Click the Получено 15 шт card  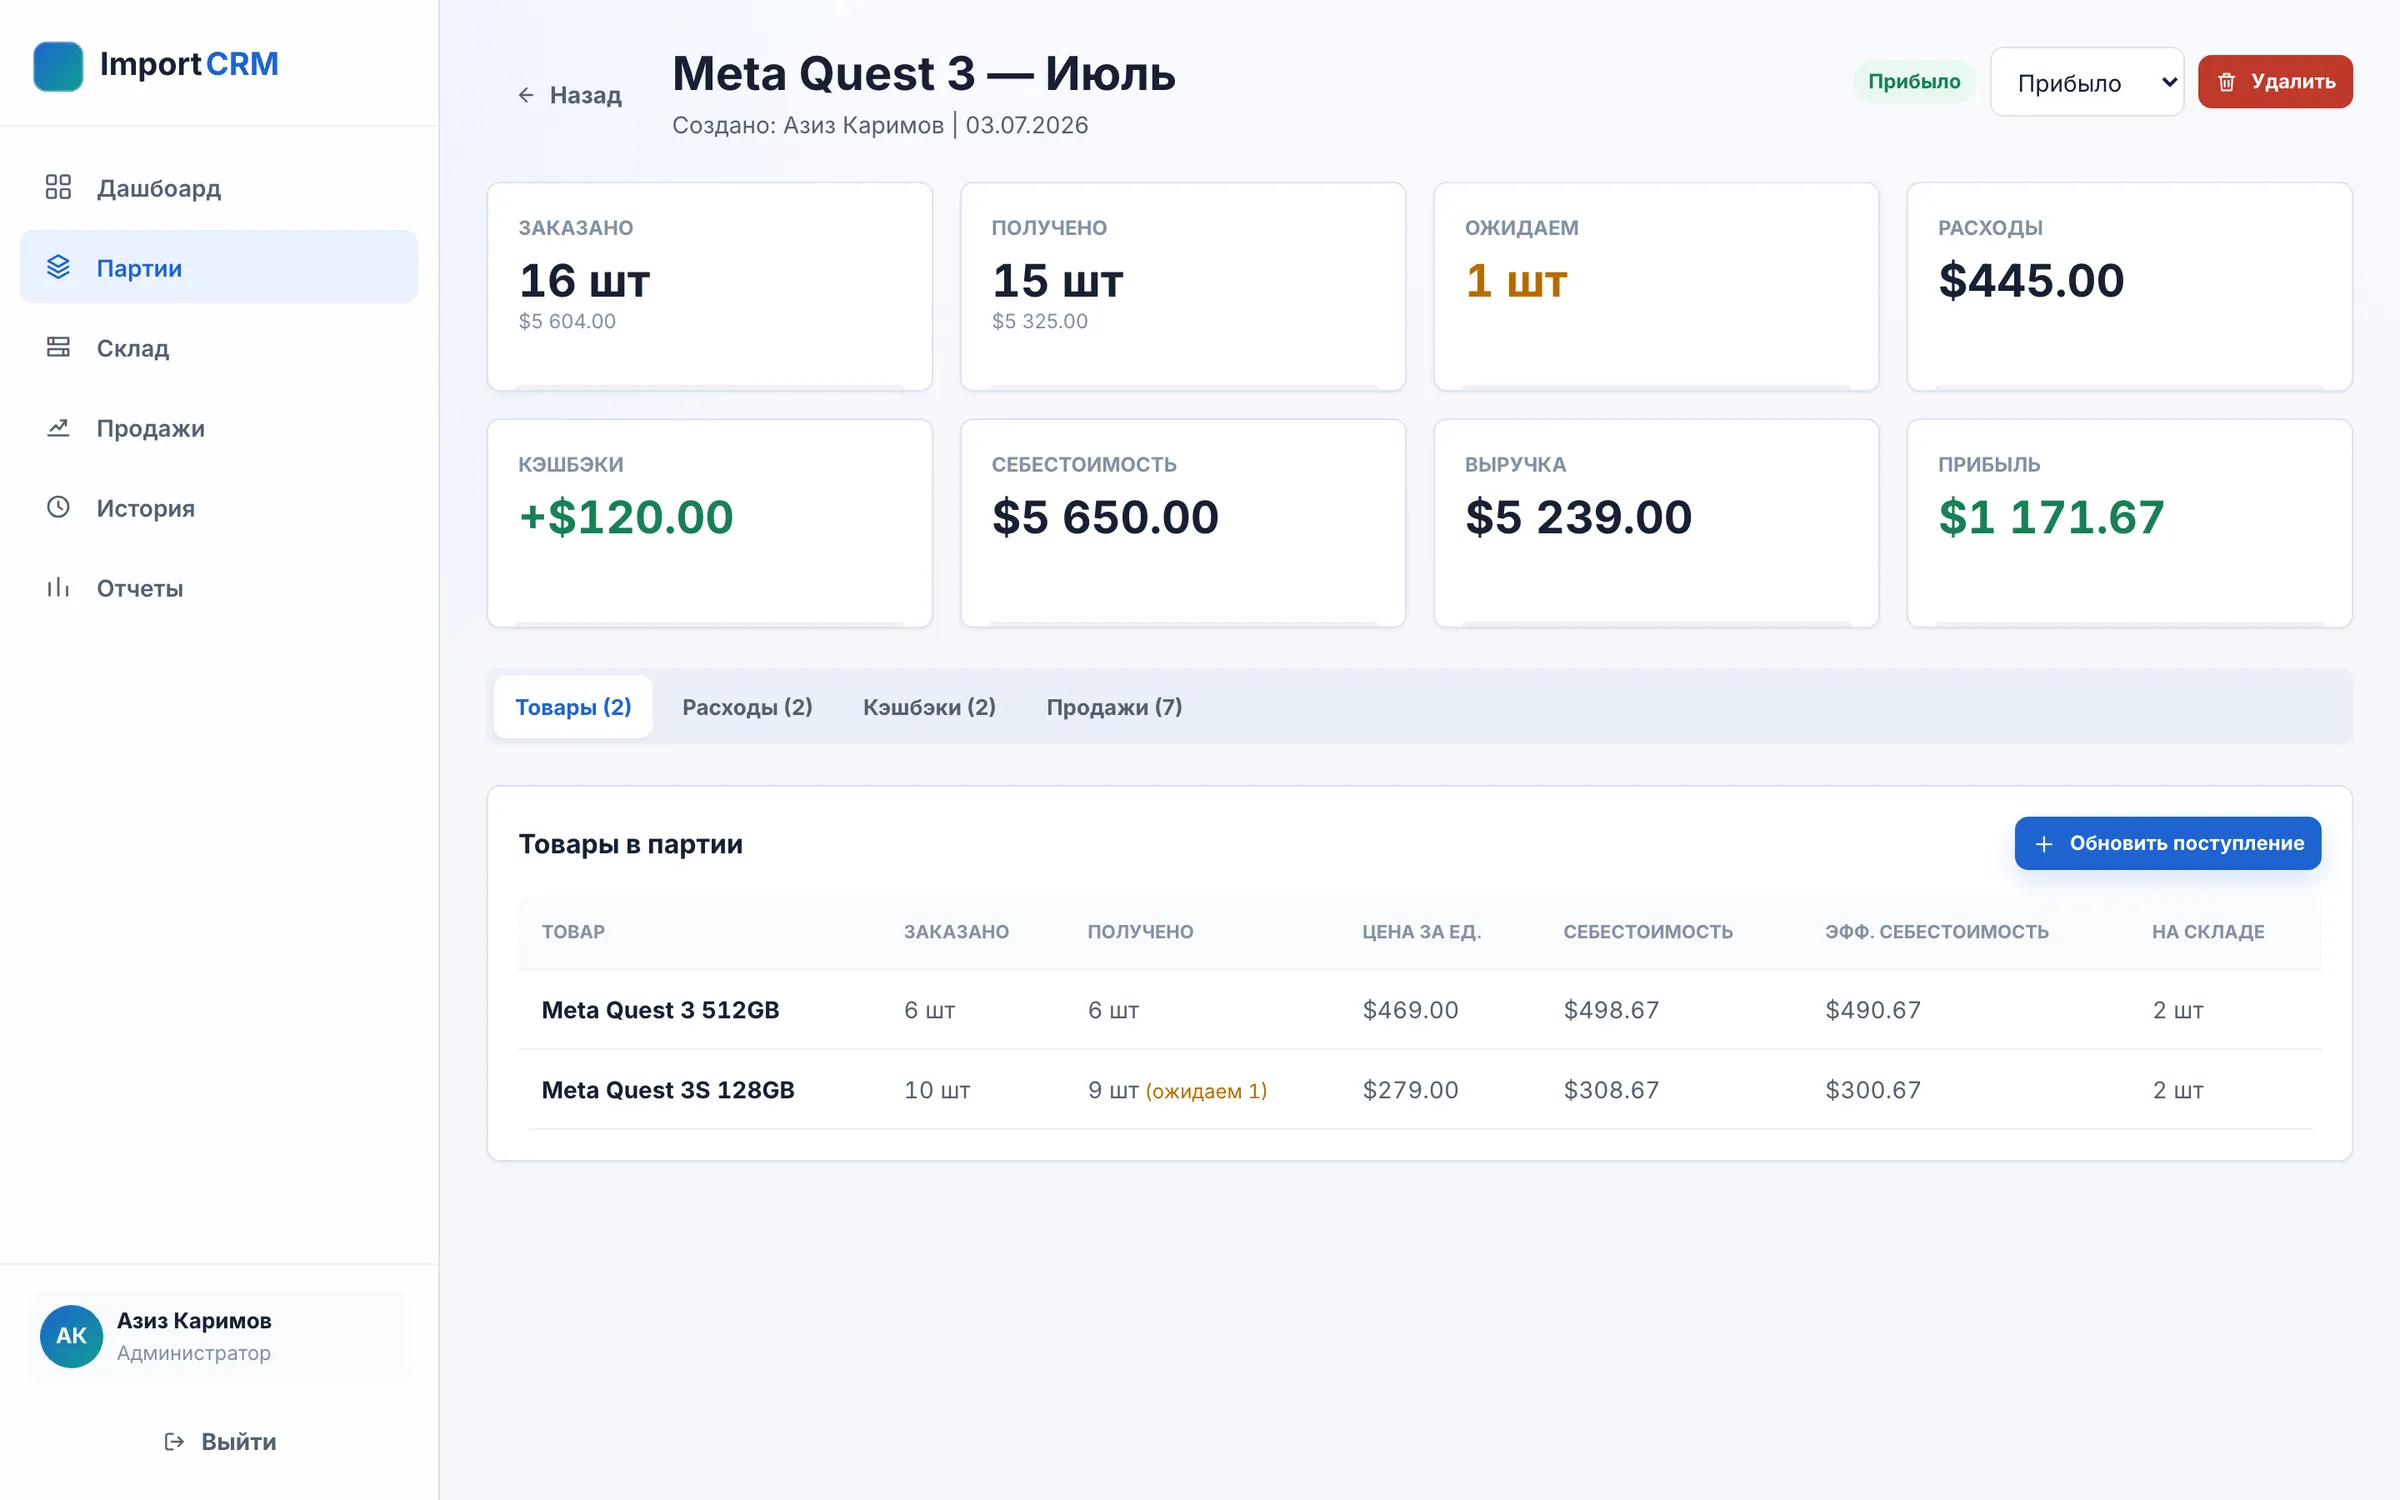click(x=1183, y=286)
